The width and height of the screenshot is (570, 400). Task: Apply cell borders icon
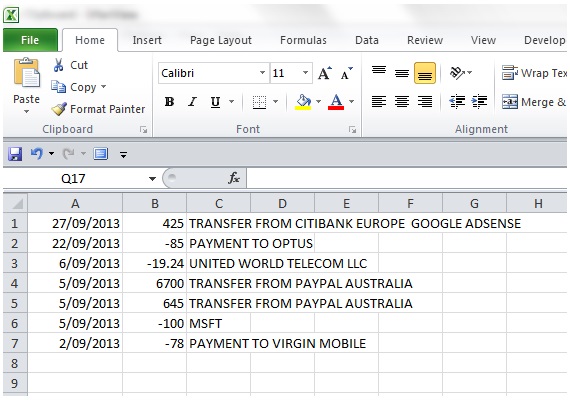click(260, 102)
